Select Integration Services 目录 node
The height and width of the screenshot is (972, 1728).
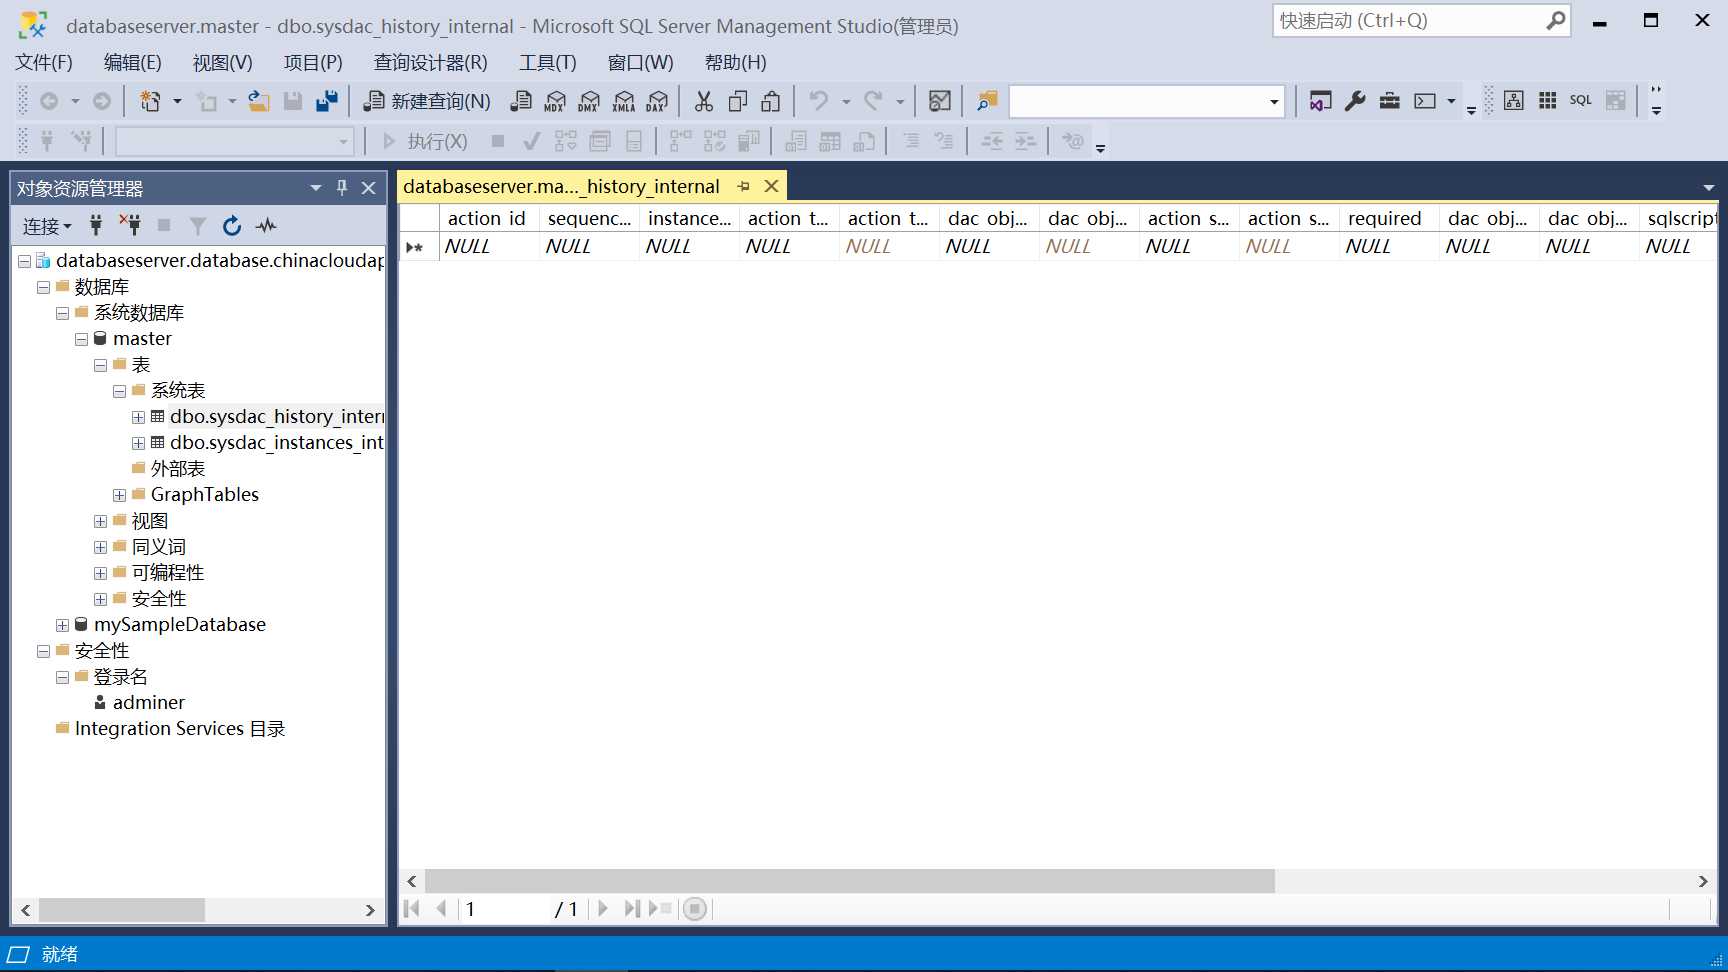(180, 729)
